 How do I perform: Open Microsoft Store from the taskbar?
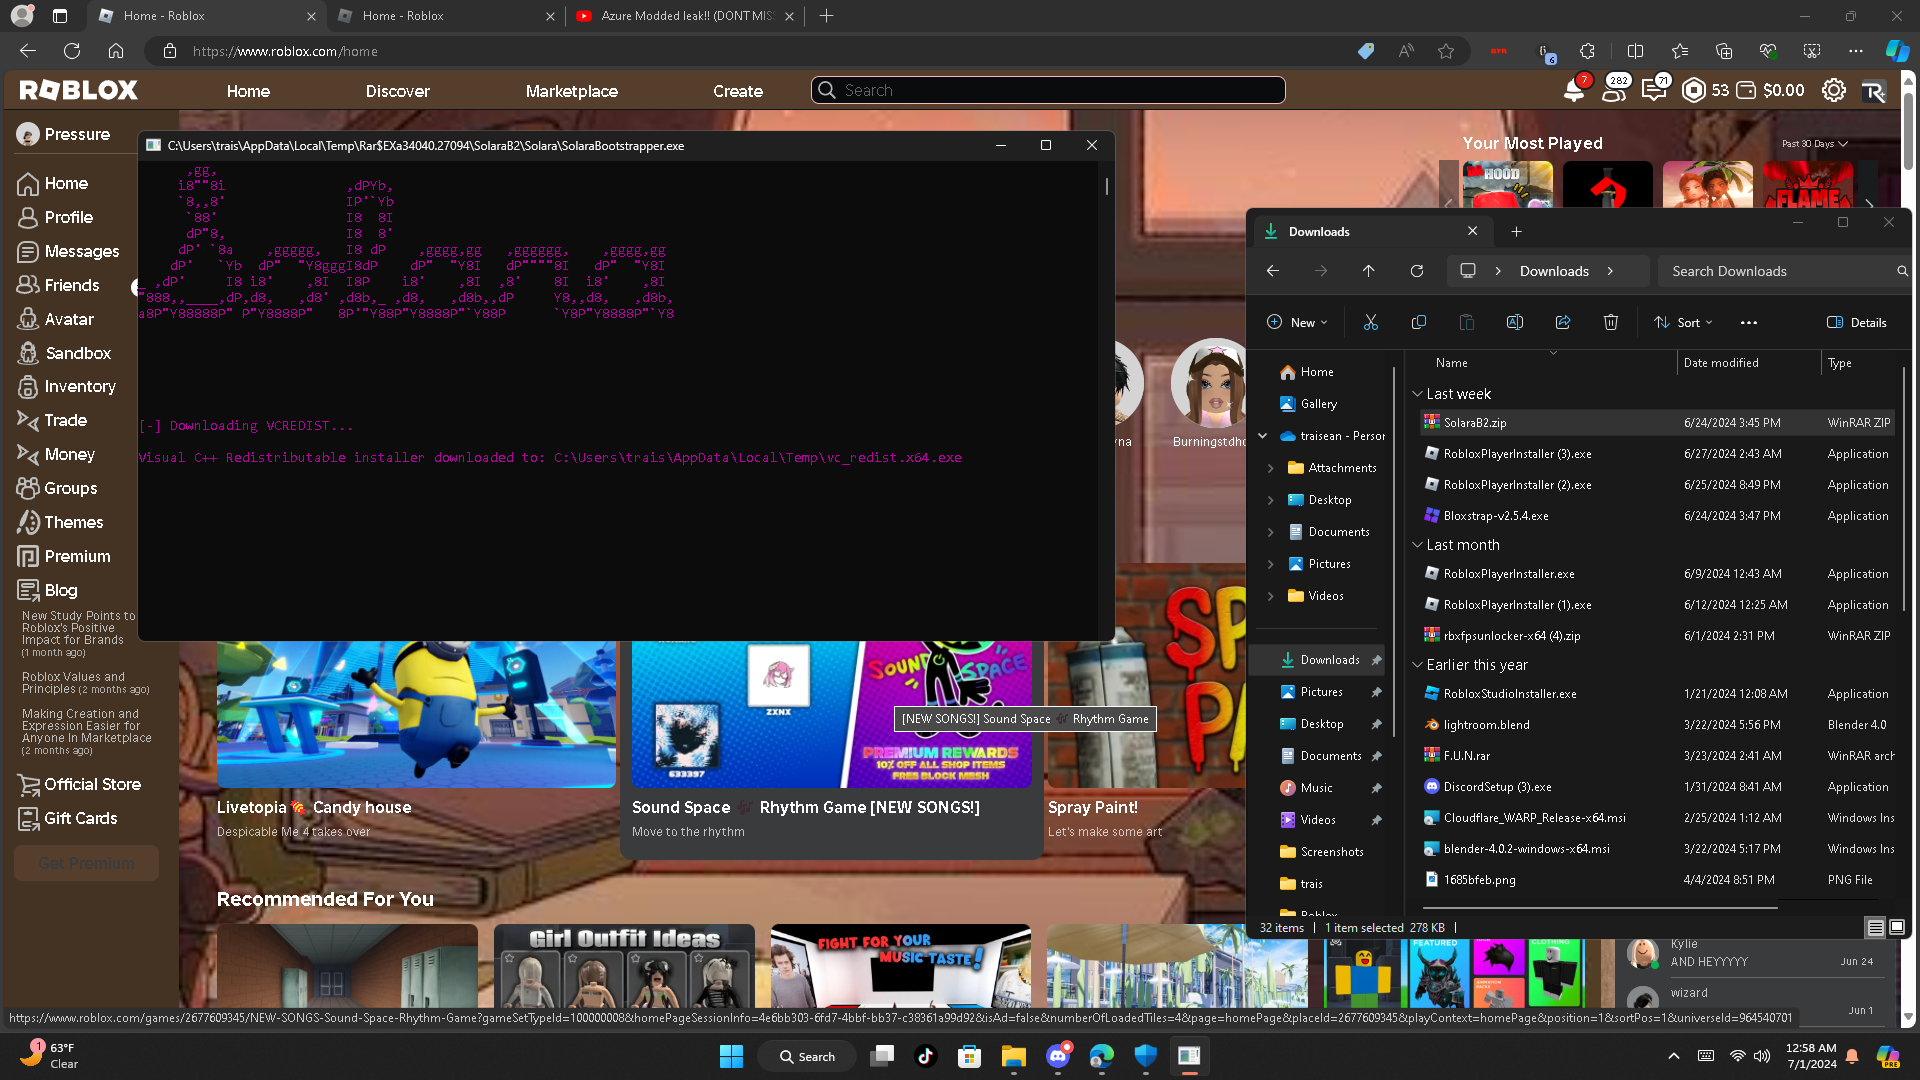coord(969,1056)
